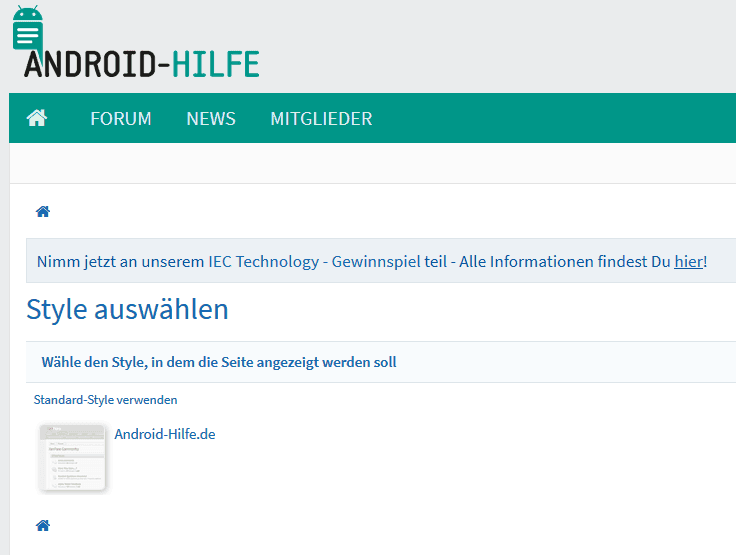Select 'Standard-Style verwenden' link
This screenshot has width=736, height=555.
tap(106, 400)
